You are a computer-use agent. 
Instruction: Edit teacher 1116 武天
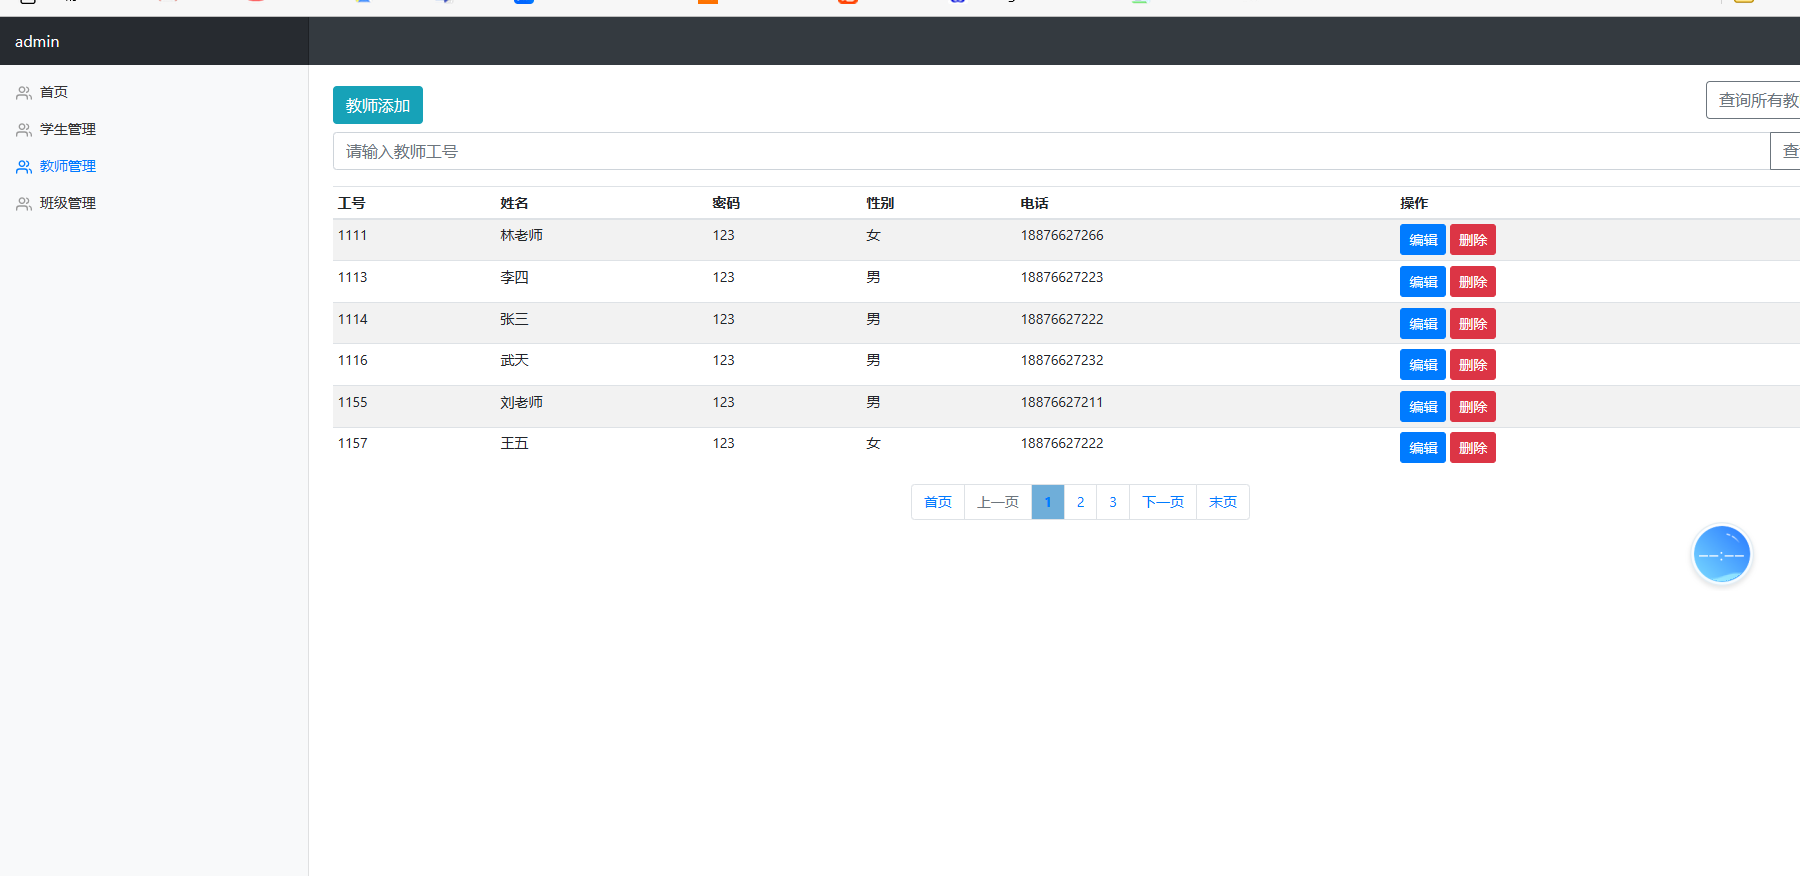click(x=1423, y=365)
